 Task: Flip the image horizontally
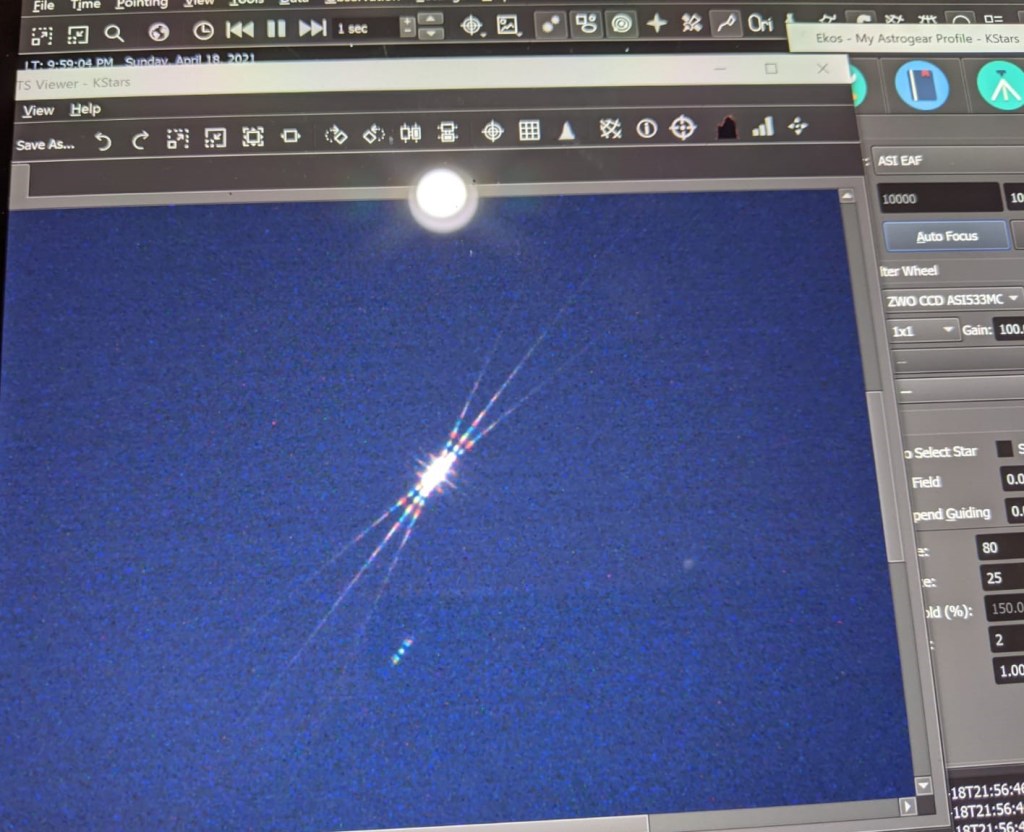pos(410,133)
